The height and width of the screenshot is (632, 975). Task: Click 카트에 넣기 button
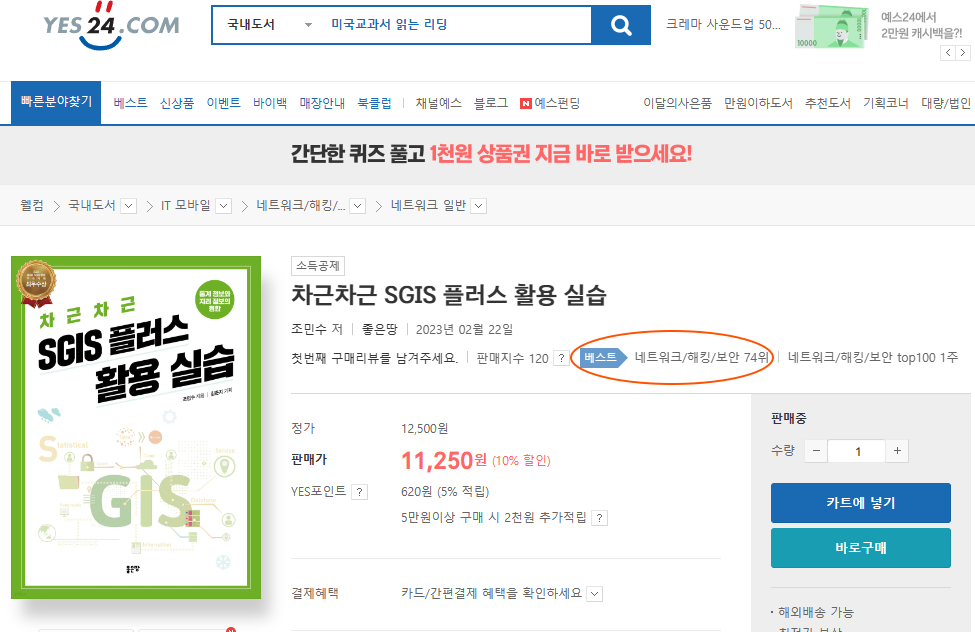point(861,503)
